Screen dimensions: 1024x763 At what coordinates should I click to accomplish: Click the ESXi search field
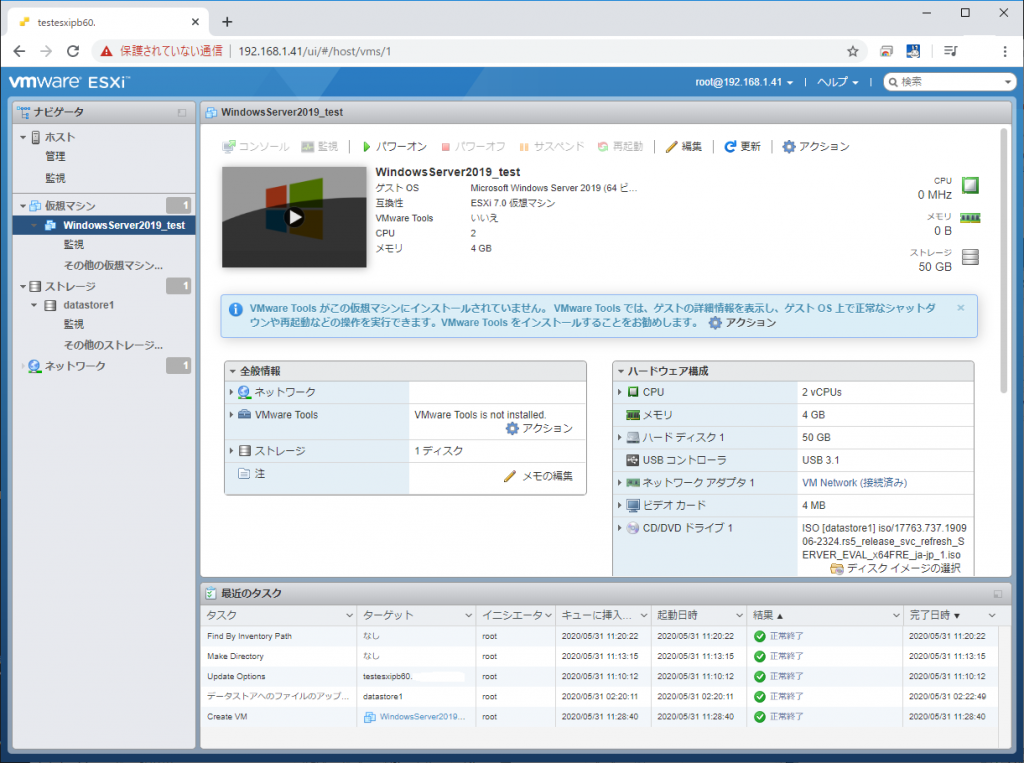[x=950, y=82]
